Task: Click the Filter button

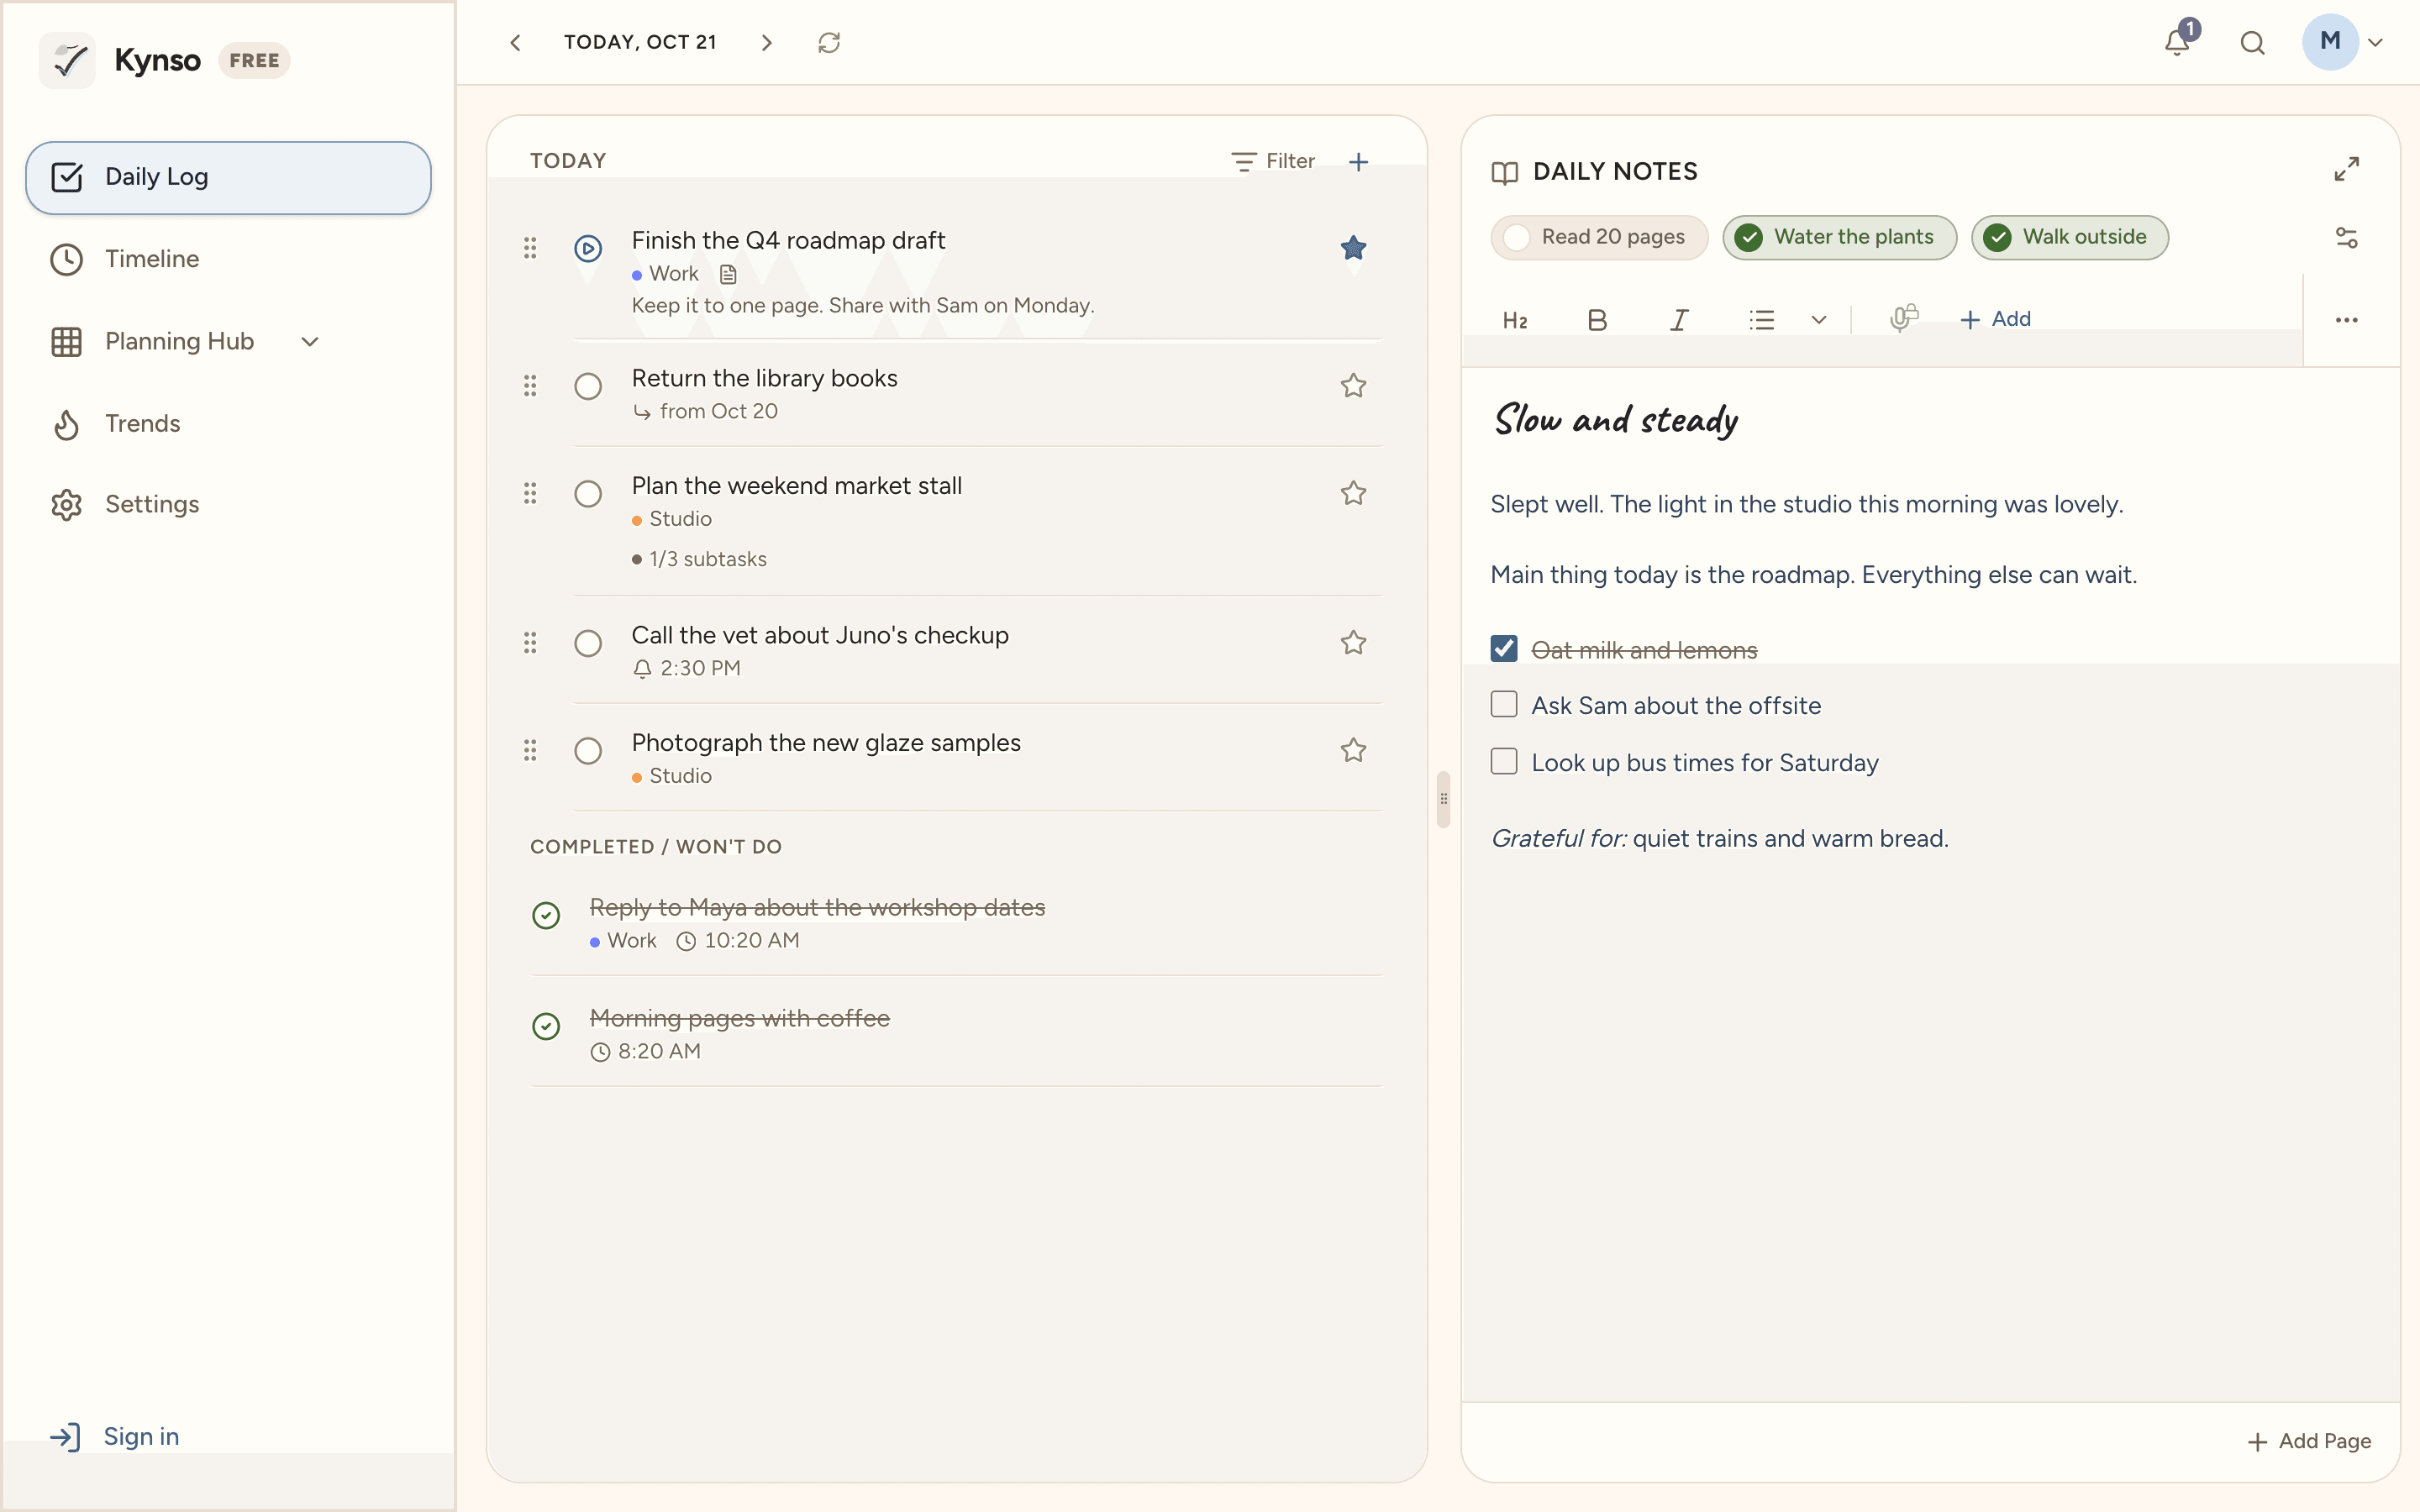Action: click(x=1272, y=161)
